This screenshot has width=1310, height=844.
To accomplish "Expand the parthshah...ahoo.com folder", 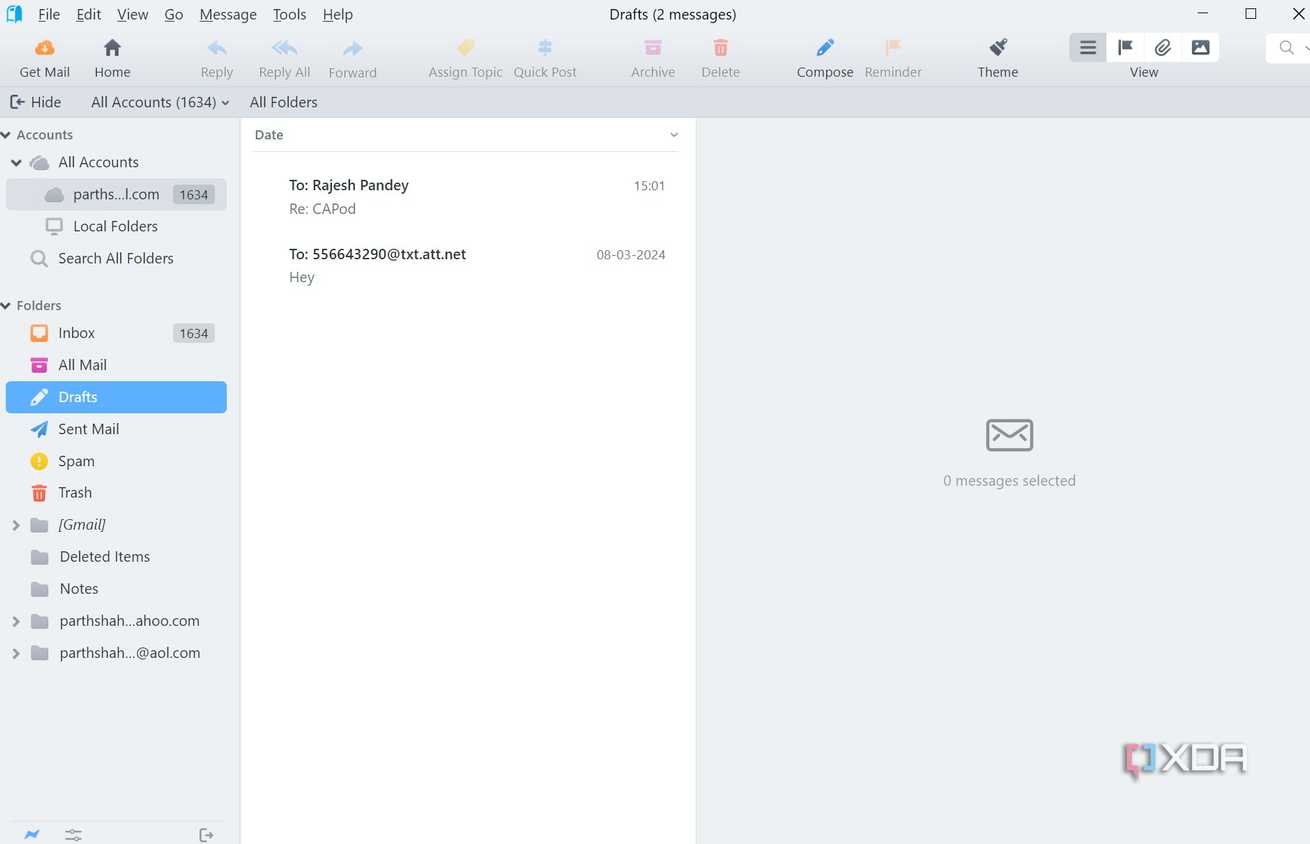I will 15,621.
